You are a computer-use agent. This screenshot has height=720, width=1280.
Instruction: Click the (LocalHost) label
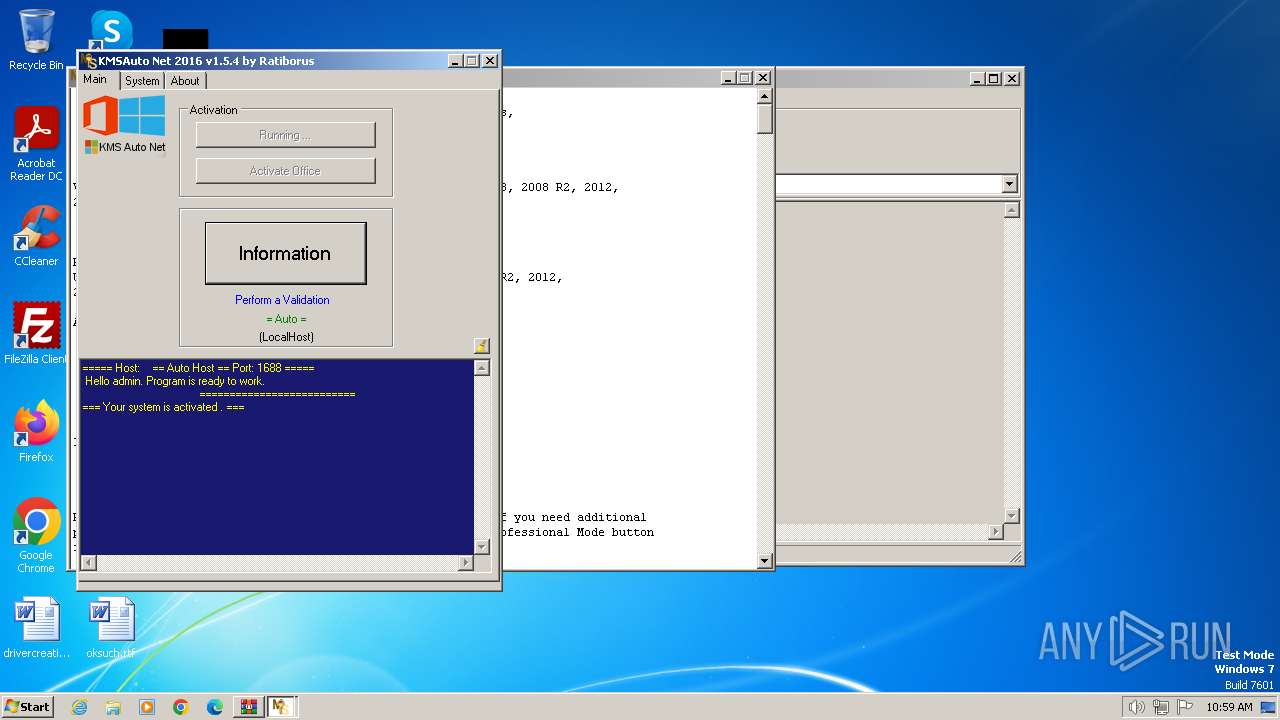tap(286, 337)
